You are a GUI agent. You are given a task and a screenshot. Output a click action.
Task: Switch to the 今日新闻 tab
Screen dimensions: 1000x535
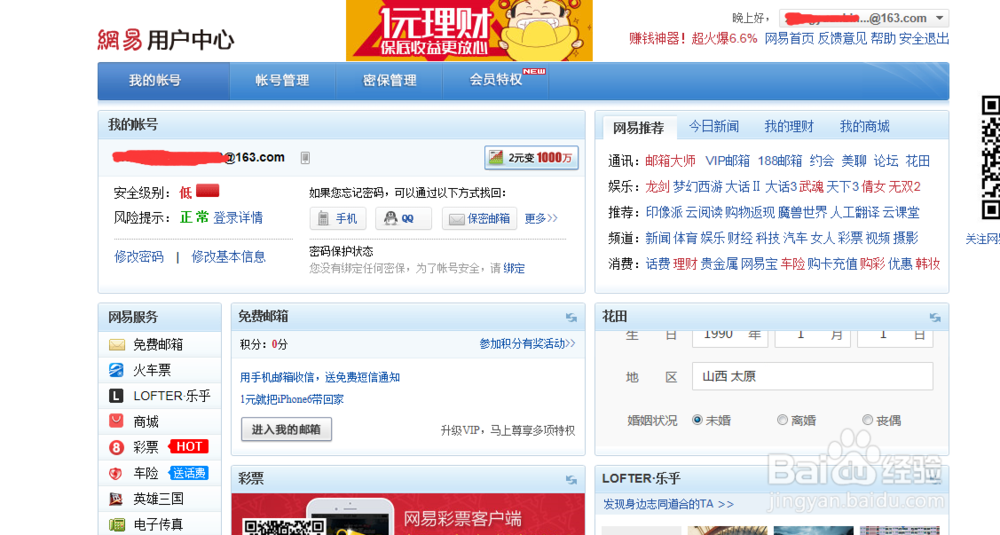(714, 126)
